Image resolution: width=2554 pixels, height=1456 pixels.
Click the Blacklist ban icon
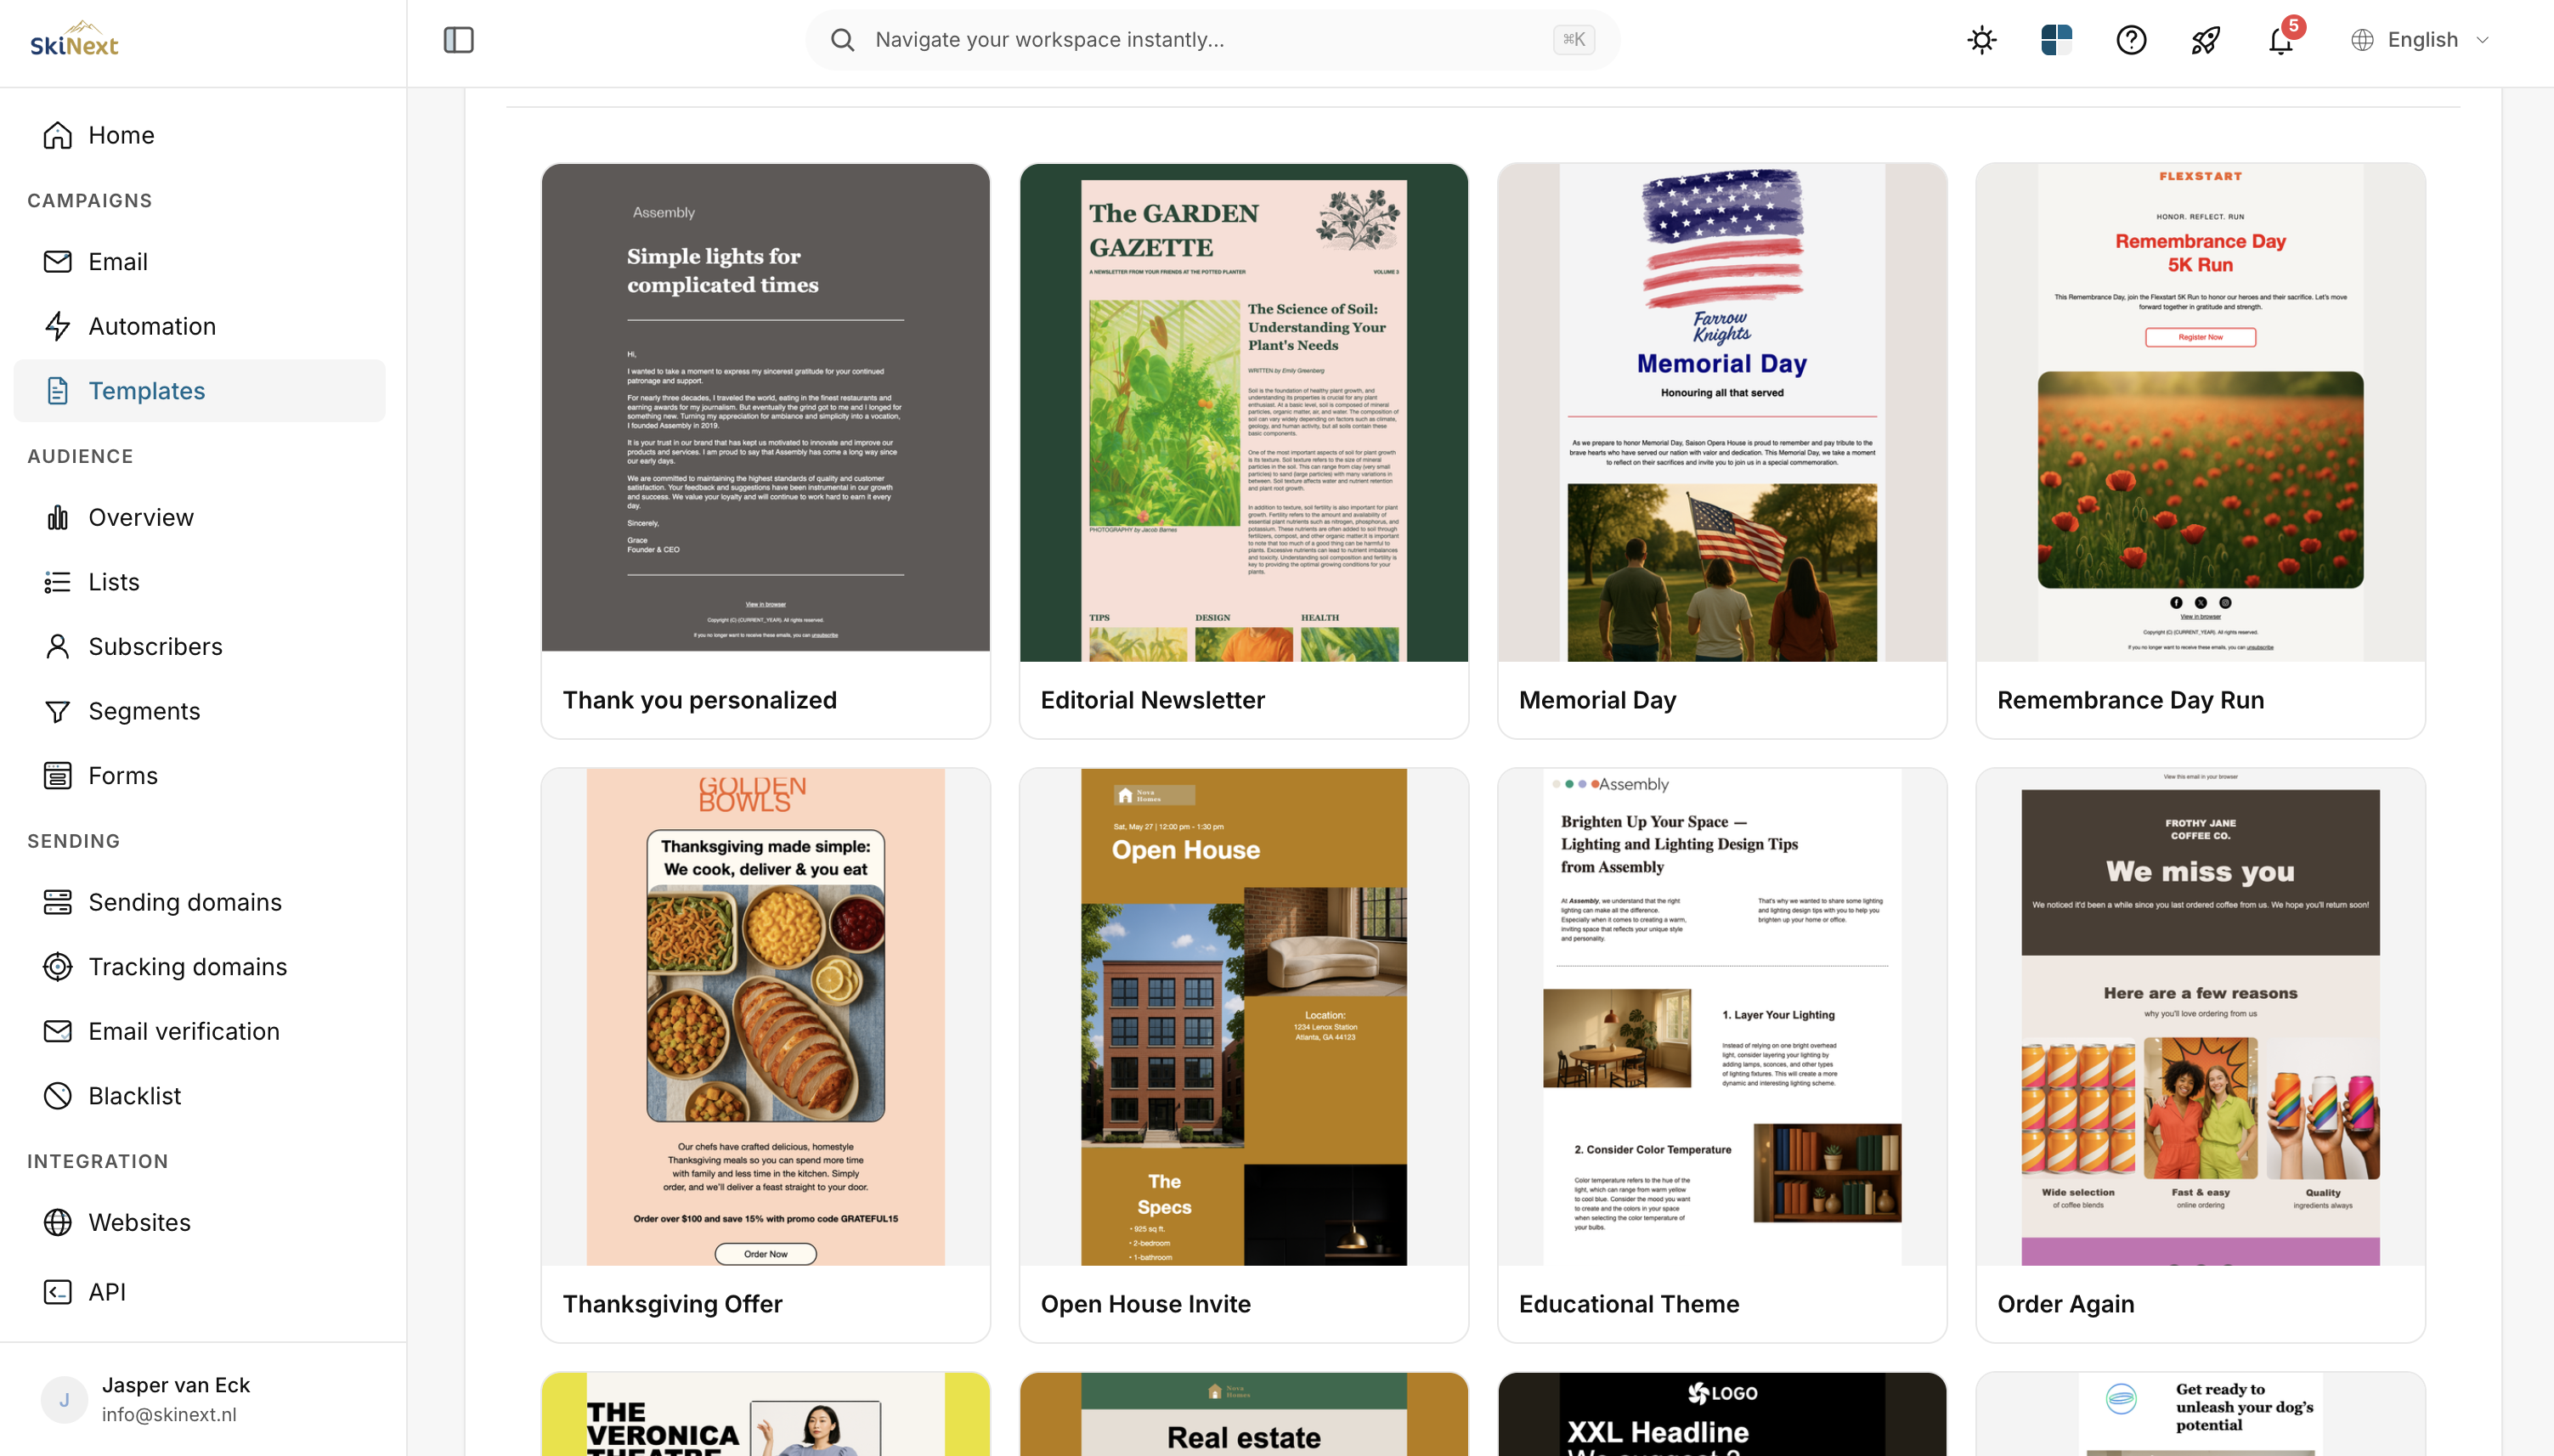click(x=58, y=1096)
